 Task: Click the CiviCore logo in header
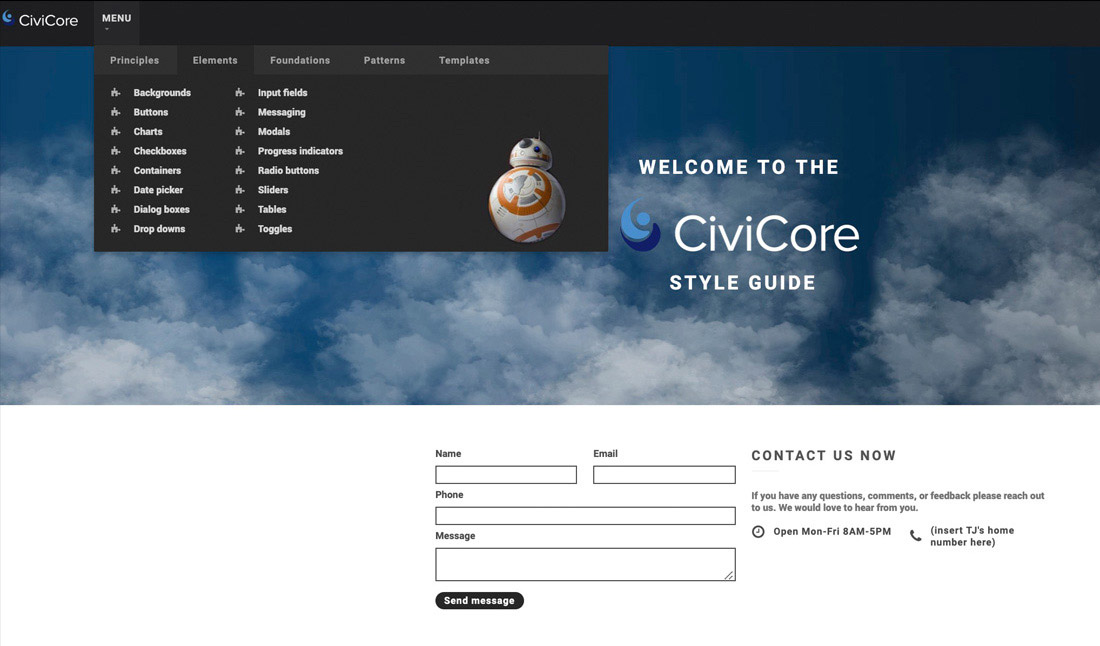click(x=40, y=19)
